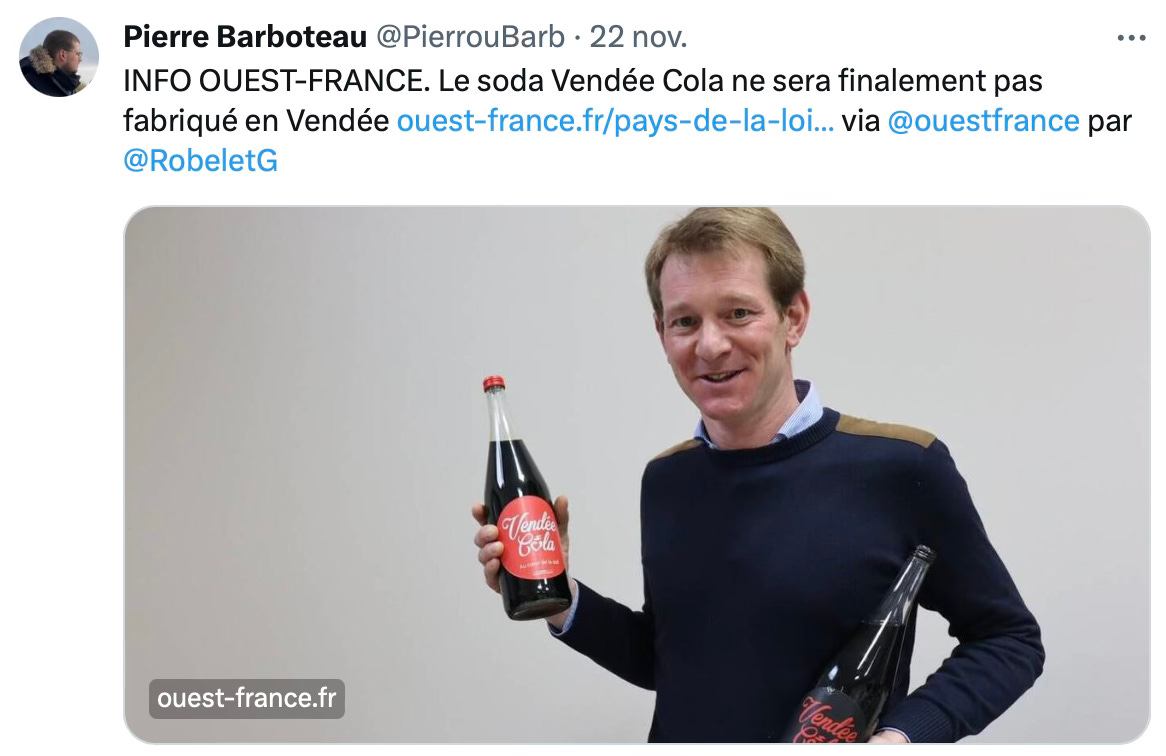Screen dimensions: 1166x756
Task: Click the man's face in the photo
Action: [725, 327]
